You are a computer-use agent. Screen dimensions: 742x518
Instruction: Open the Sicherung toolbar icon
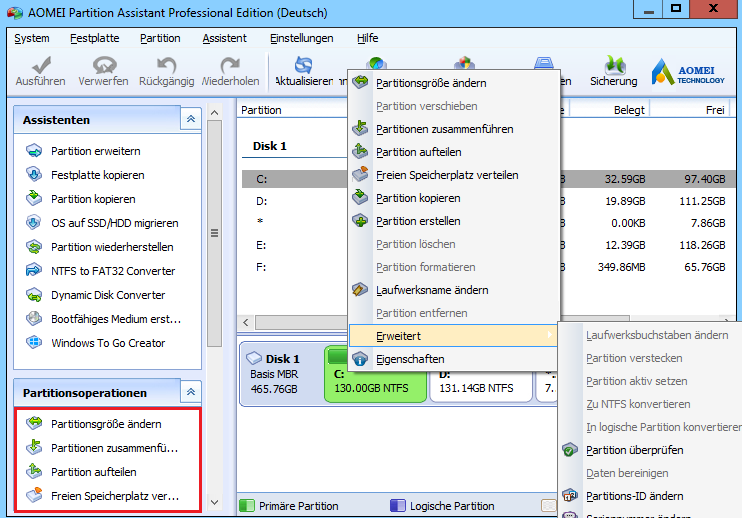pos(614,65)
